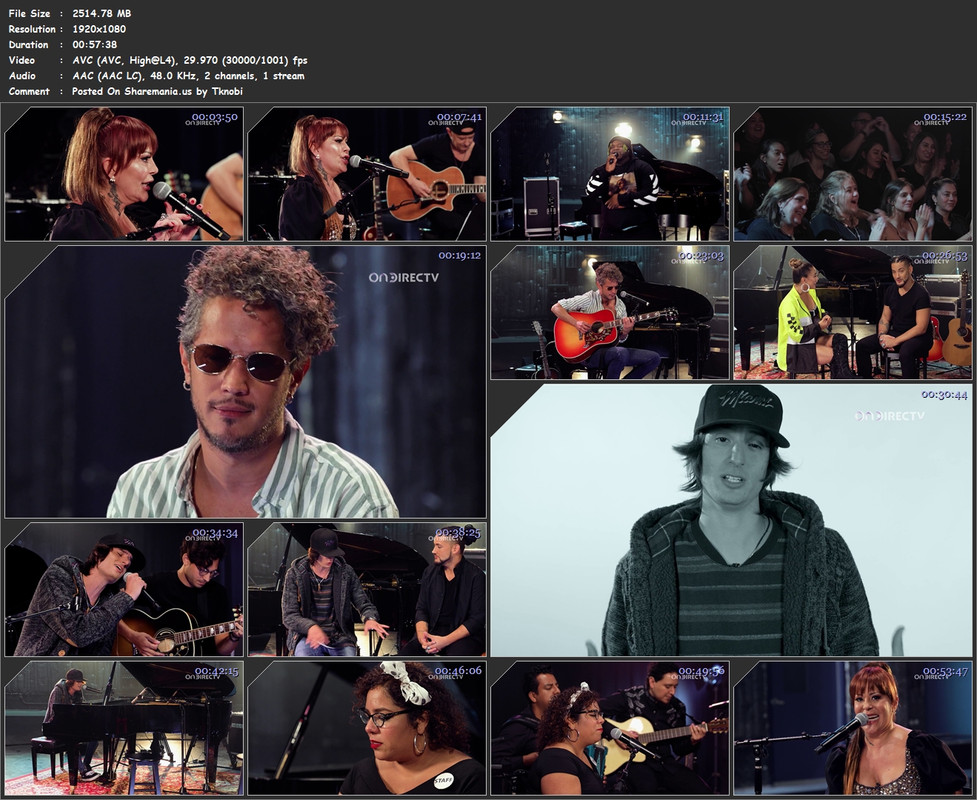Image resolution: width=977 pixels, height=800 pixels.
Task: Click the resolution value 1920x1080
Action: [99, 29]
